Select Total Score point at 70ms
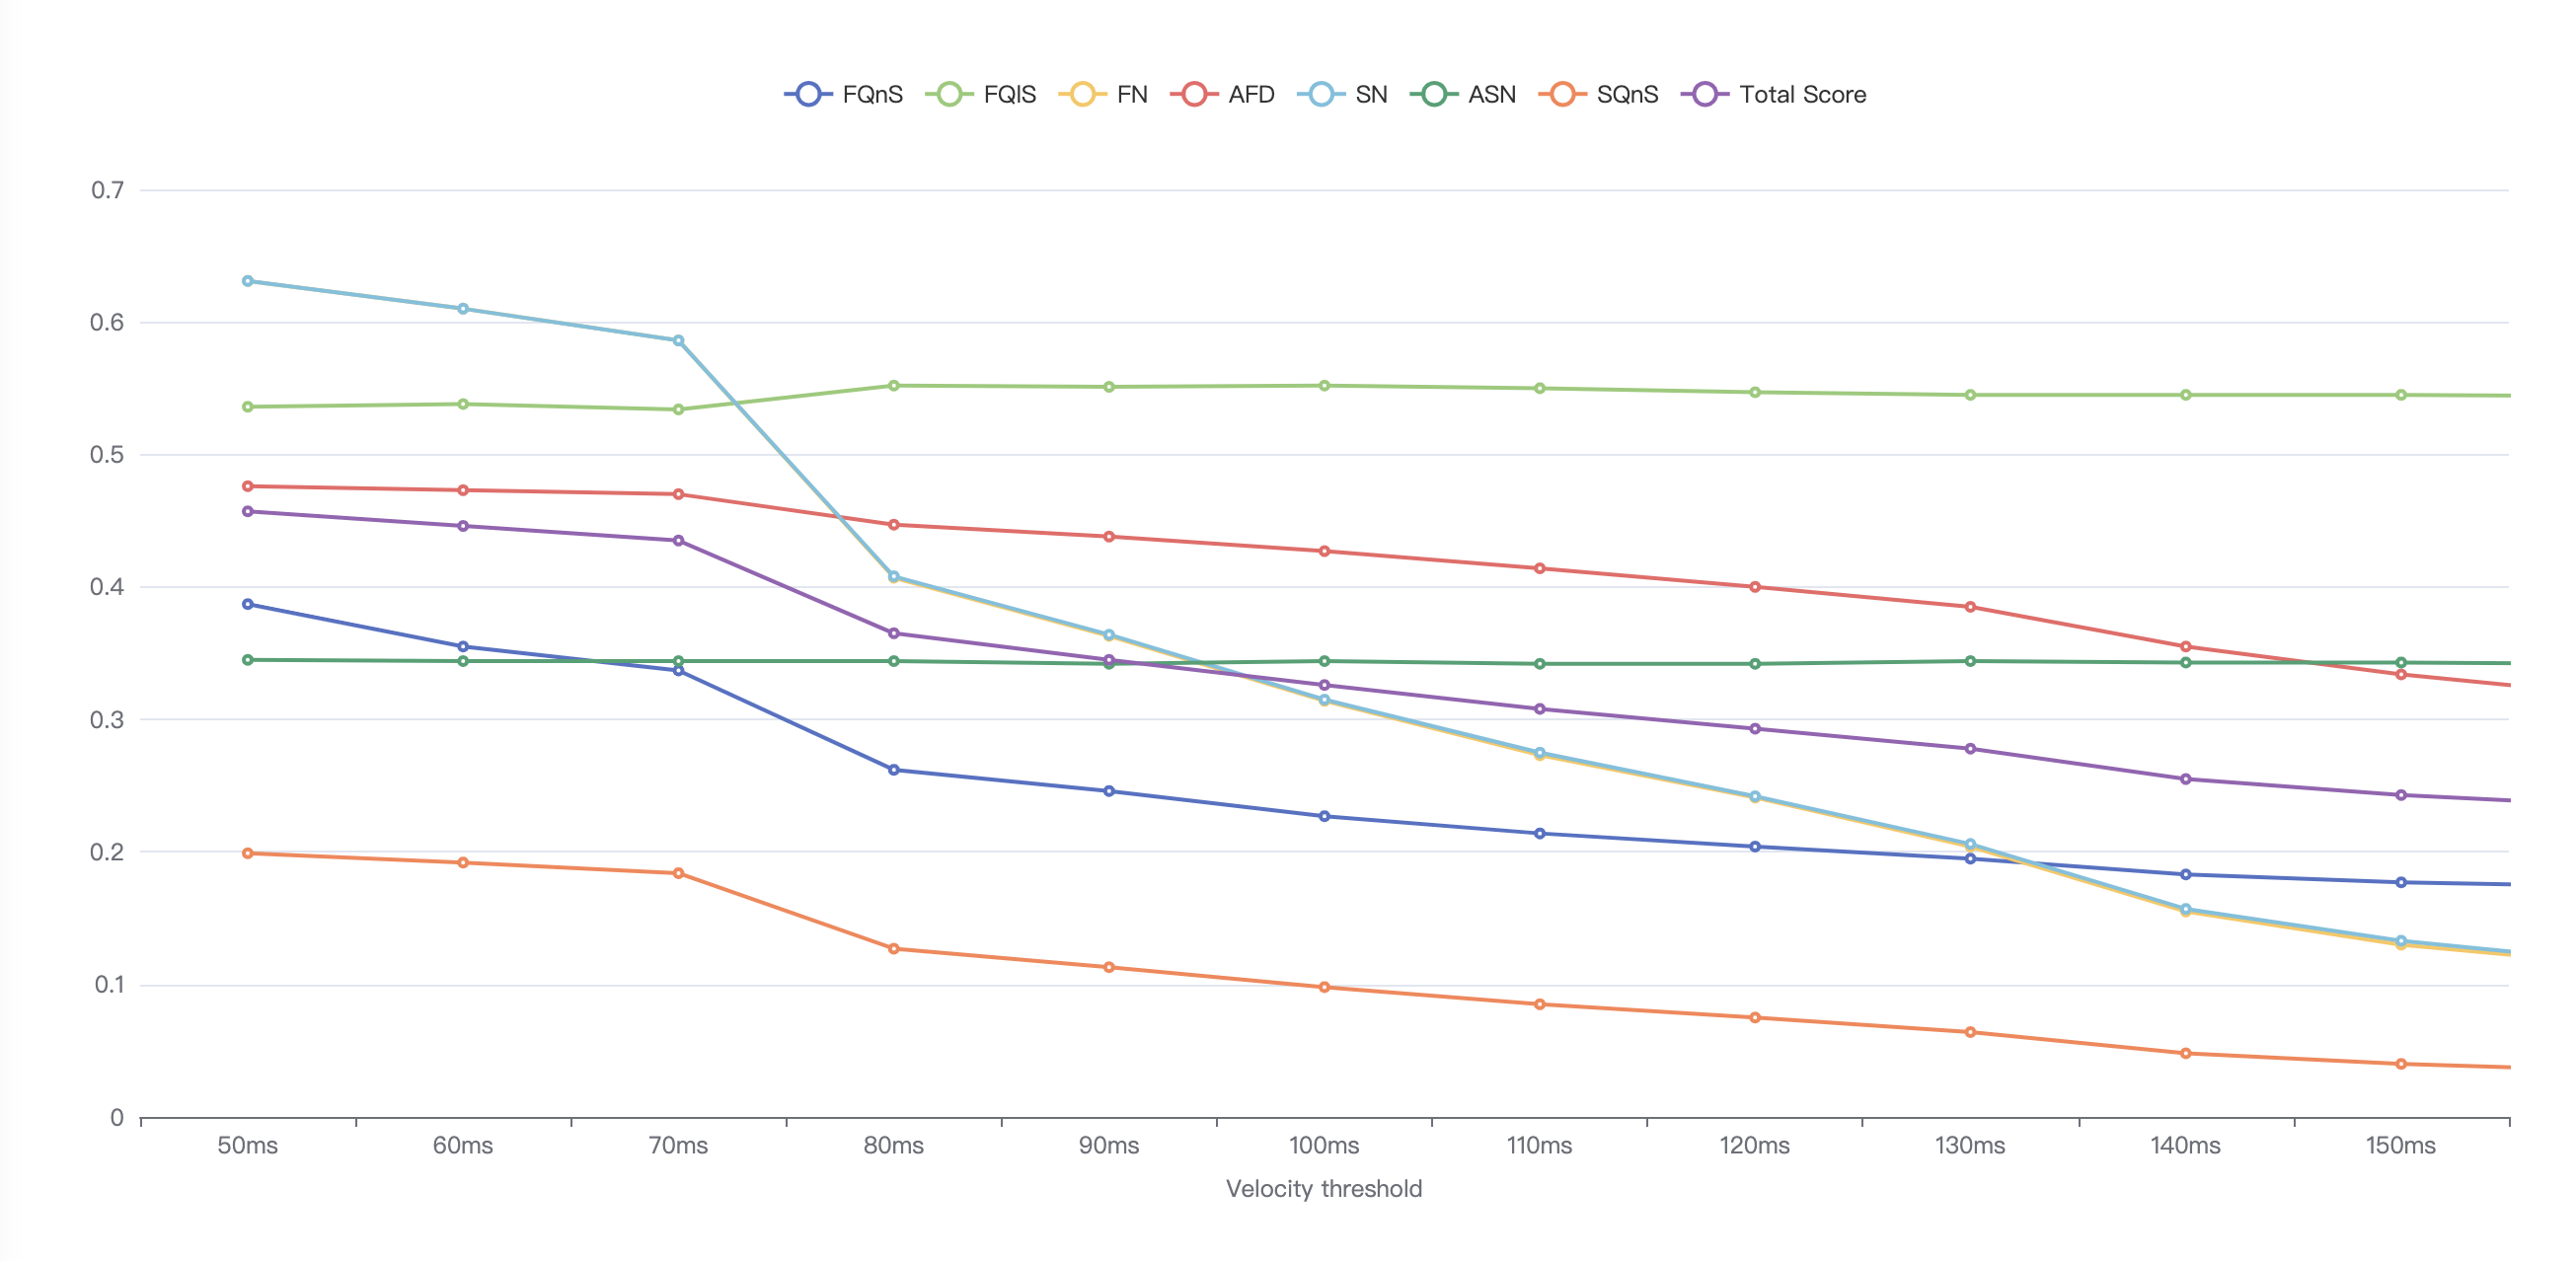 tap(679, 541)
